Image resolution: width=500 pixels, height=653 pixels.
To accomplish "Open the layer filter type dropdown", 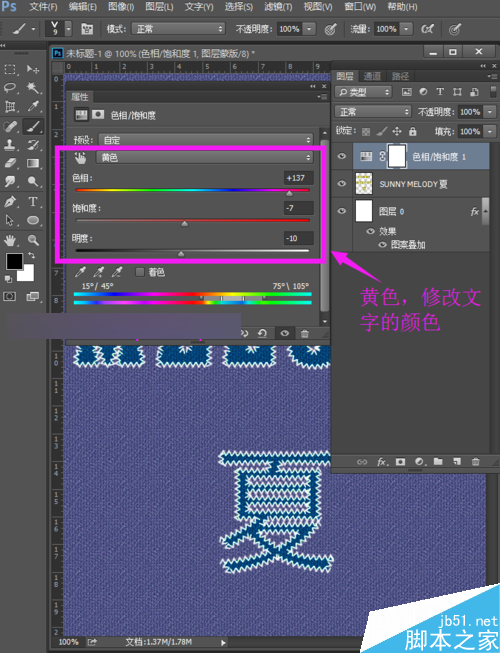I will (x=363, y=92).
